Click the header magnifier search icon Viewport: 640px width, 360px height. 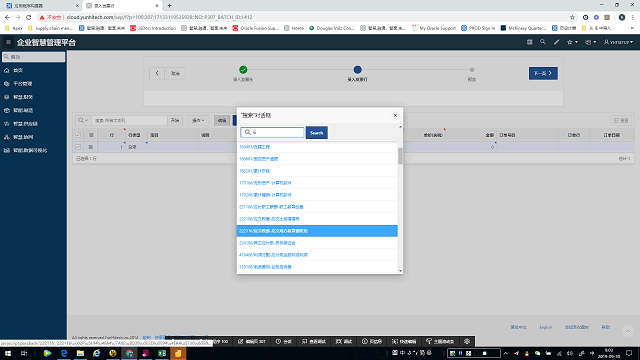tap(542, 42)
